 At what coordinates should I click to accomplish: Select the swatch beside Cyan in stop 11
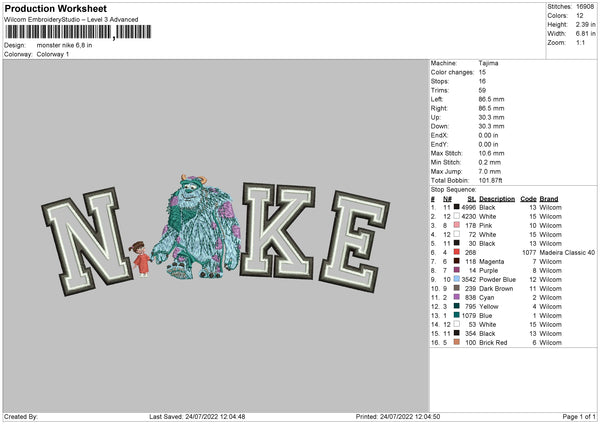coord(457,297)
